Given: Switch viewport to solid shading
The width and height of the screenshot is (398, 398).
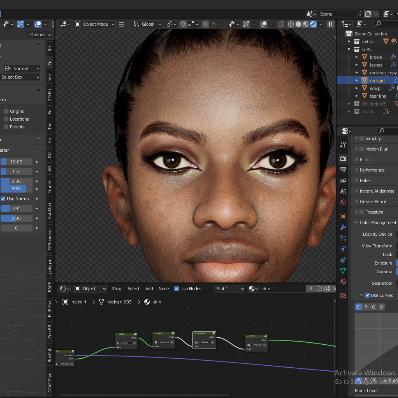Looking at the screenshot, I should 298,24.
